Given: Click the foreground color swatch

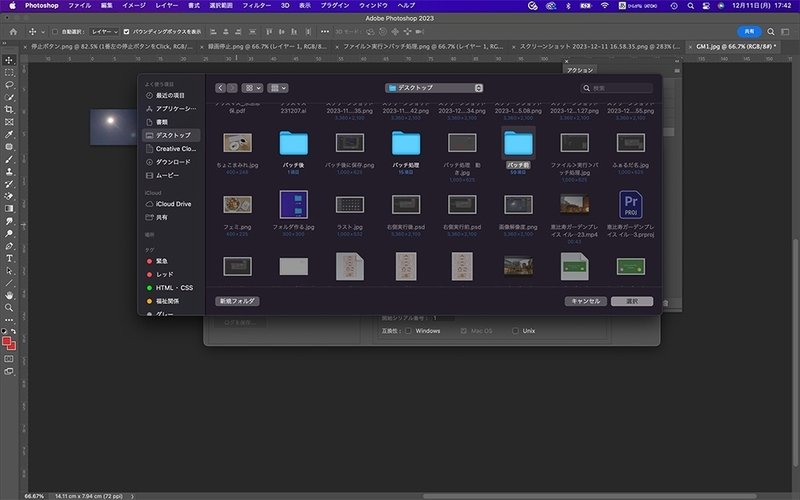Looking at the screenshot, I should [x=7, y=341].
